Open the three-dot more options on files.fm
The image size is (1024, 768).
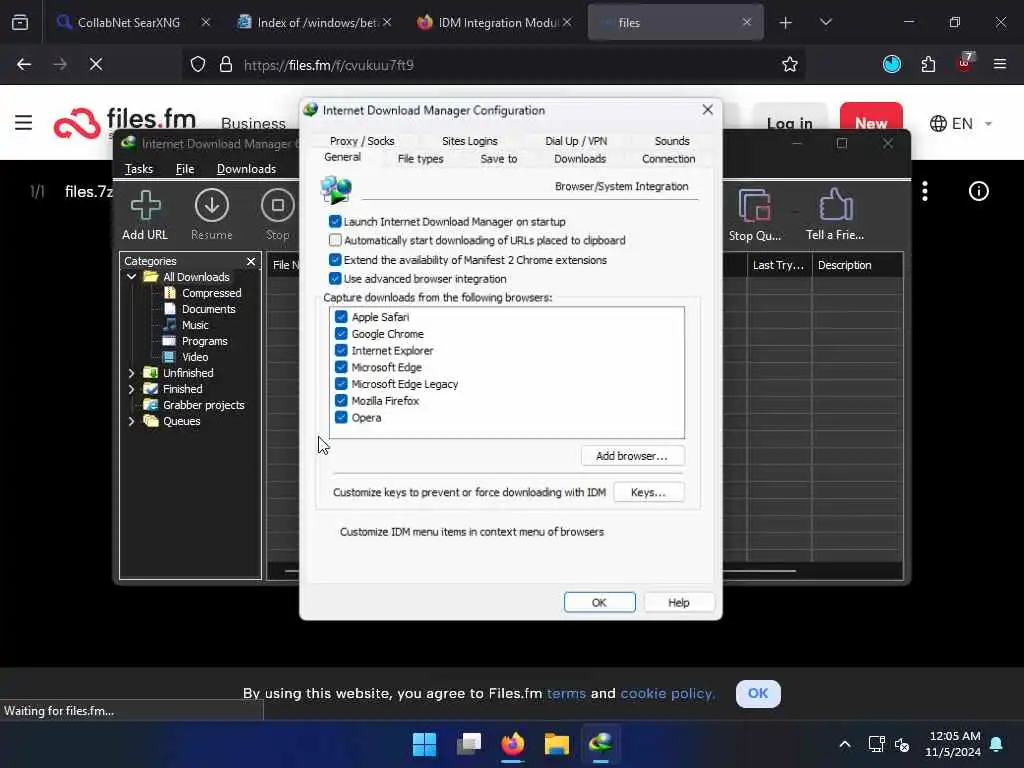(925, 191)
